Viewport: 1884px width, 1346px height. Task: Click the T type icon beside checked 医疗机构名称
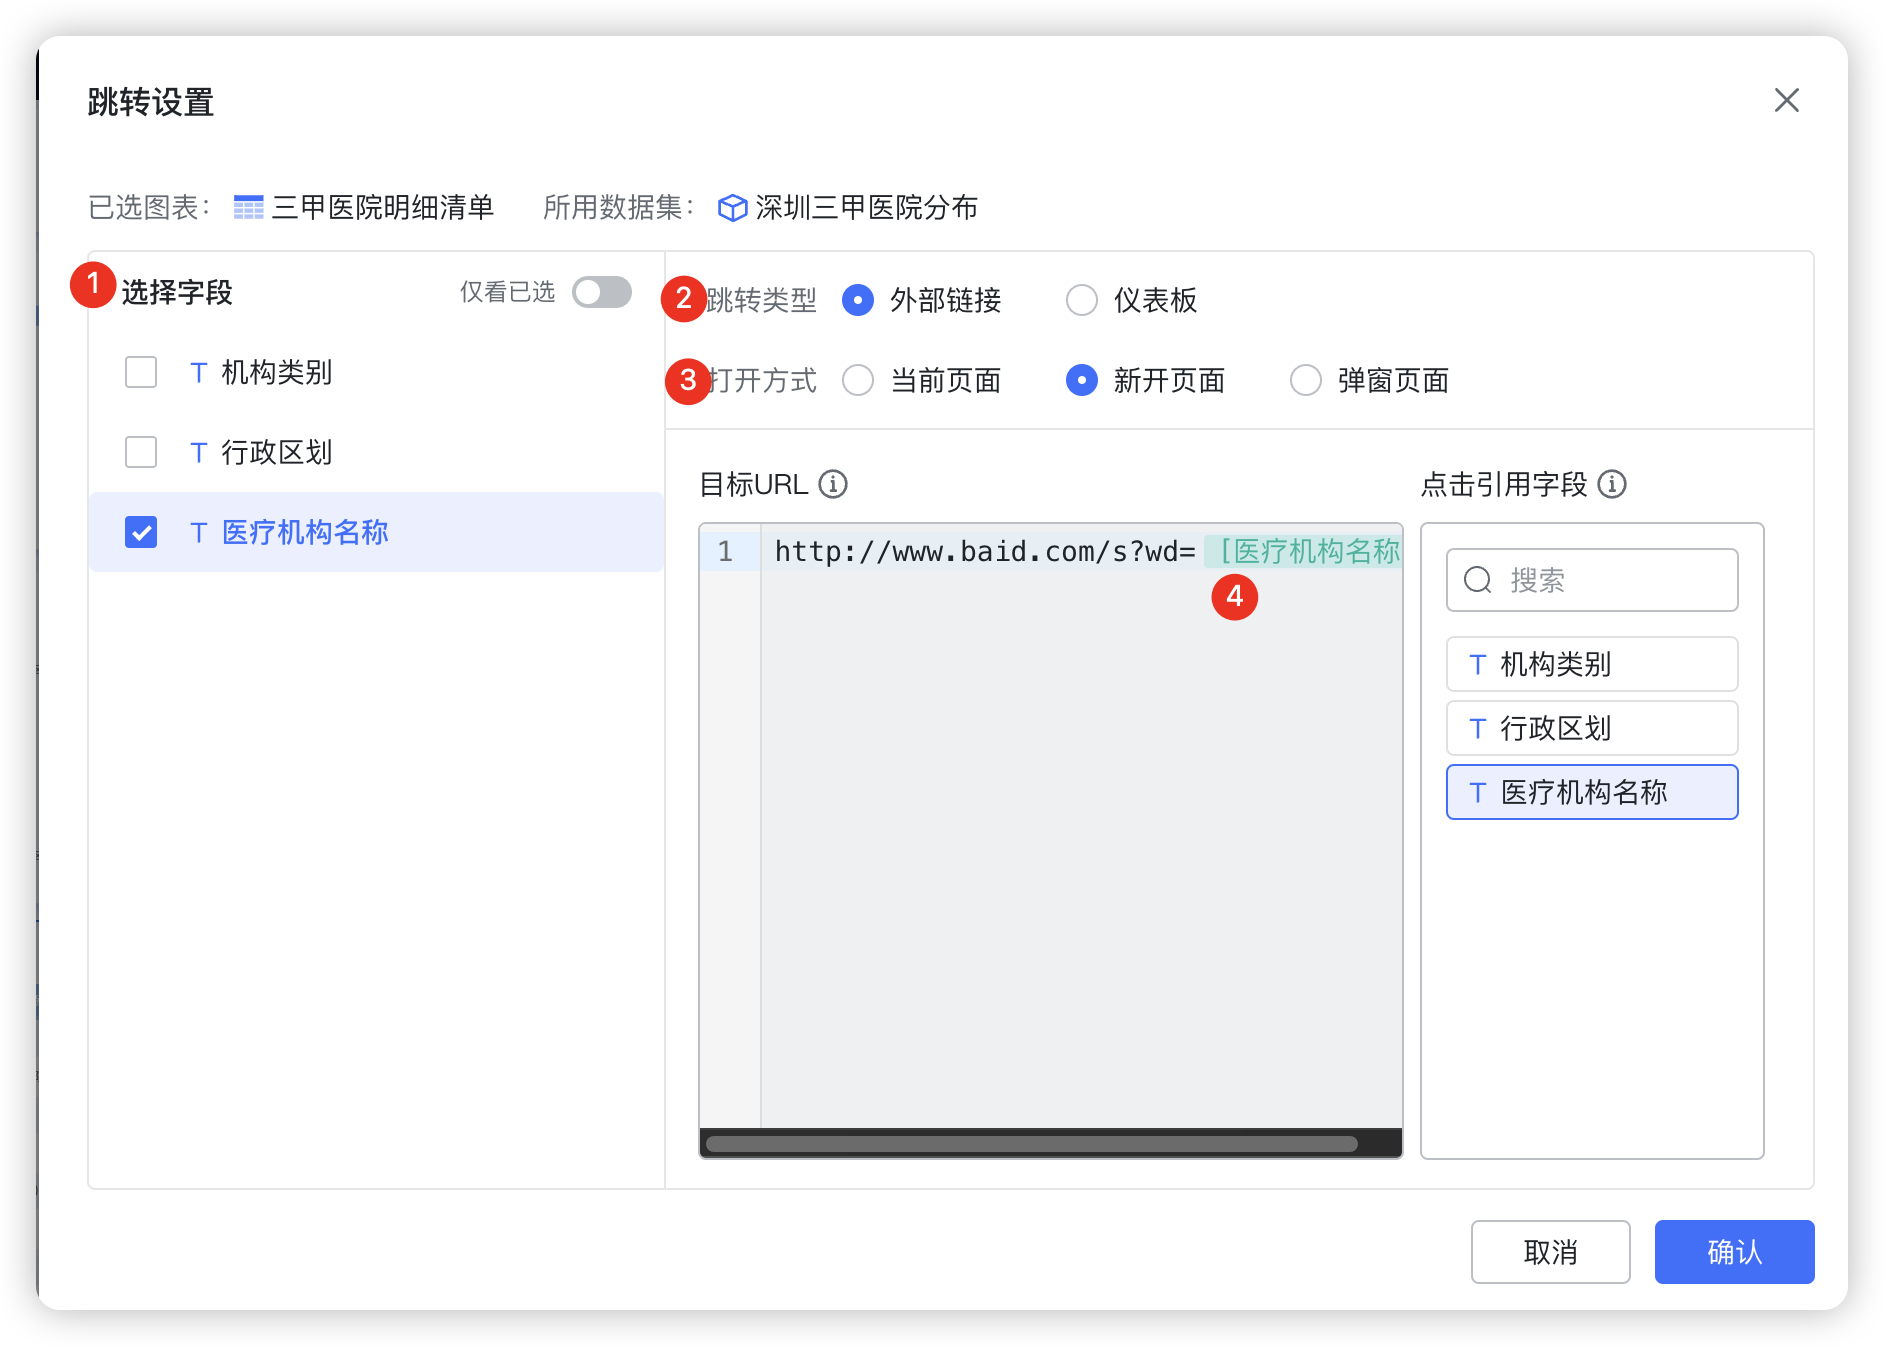tap(198, 533)
